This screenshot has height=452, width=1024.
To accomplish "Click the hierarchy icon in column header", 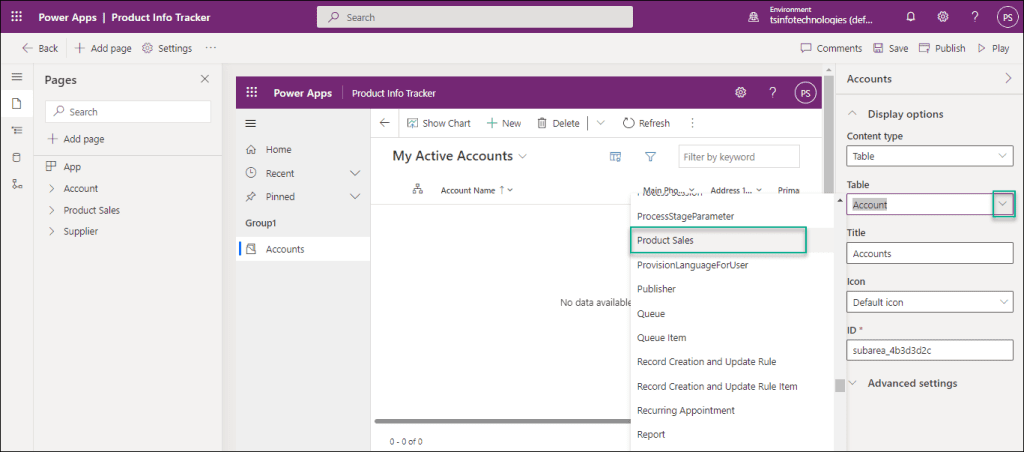I will click(x=418, y=189).
